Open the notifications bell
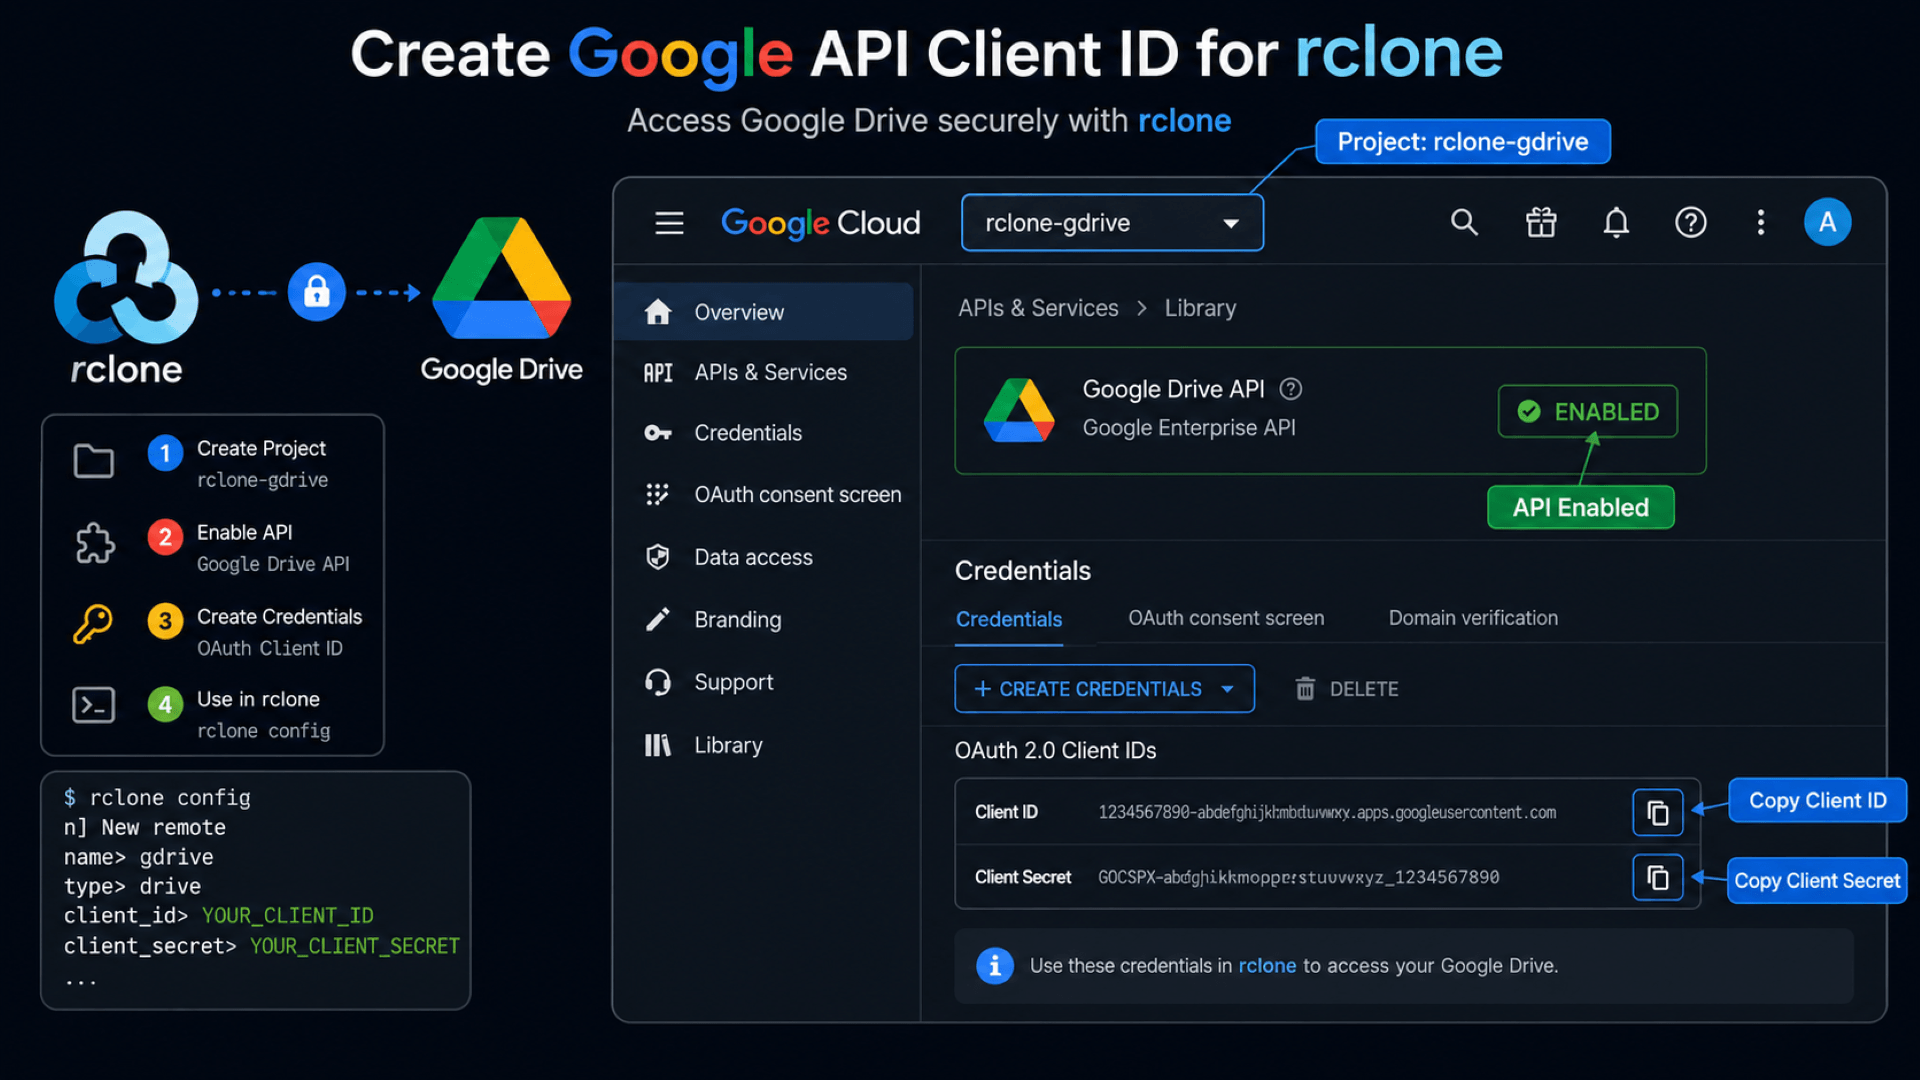This screenshot has width=1920, height=1080. 1616,222
